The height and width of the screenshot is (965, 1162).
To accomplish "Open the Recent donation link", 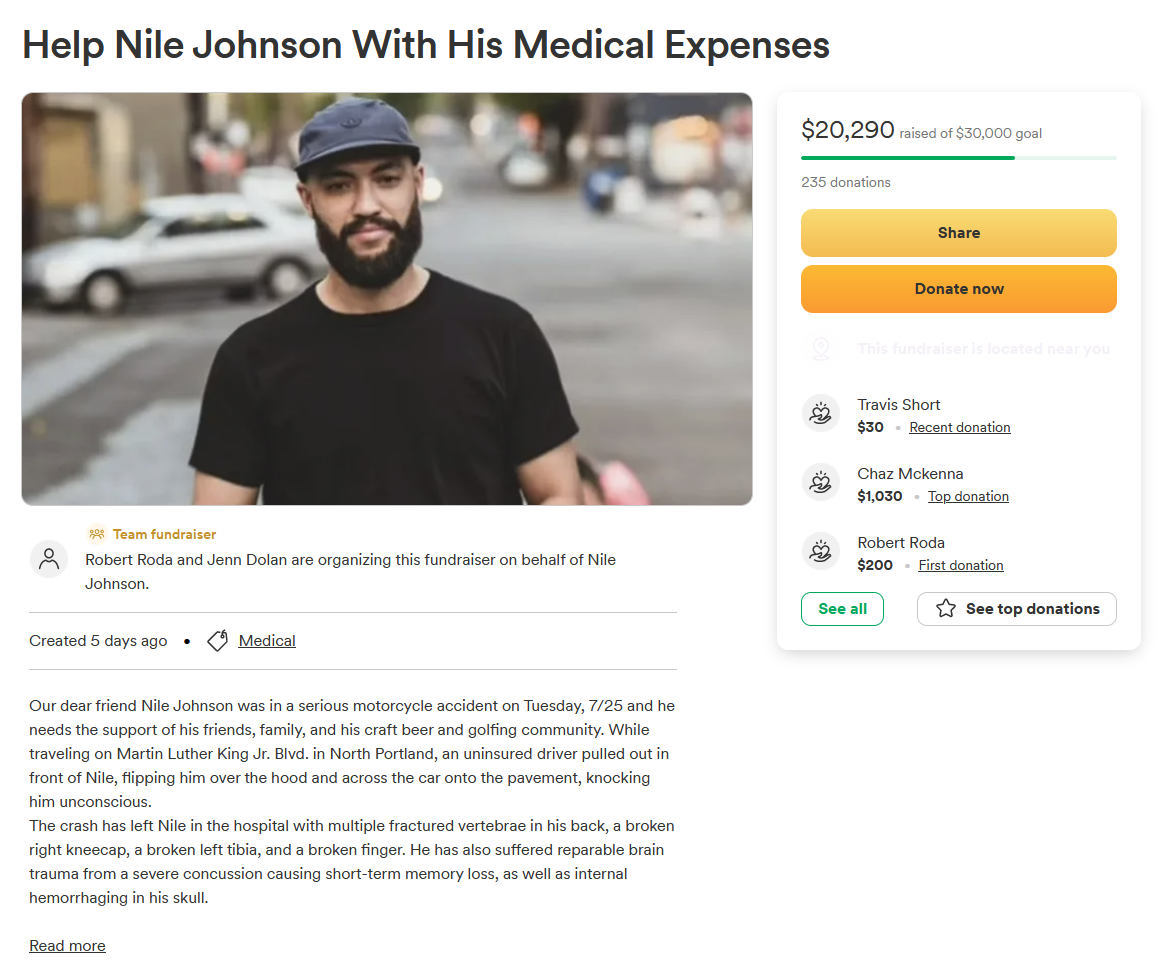I will point(959,428).
